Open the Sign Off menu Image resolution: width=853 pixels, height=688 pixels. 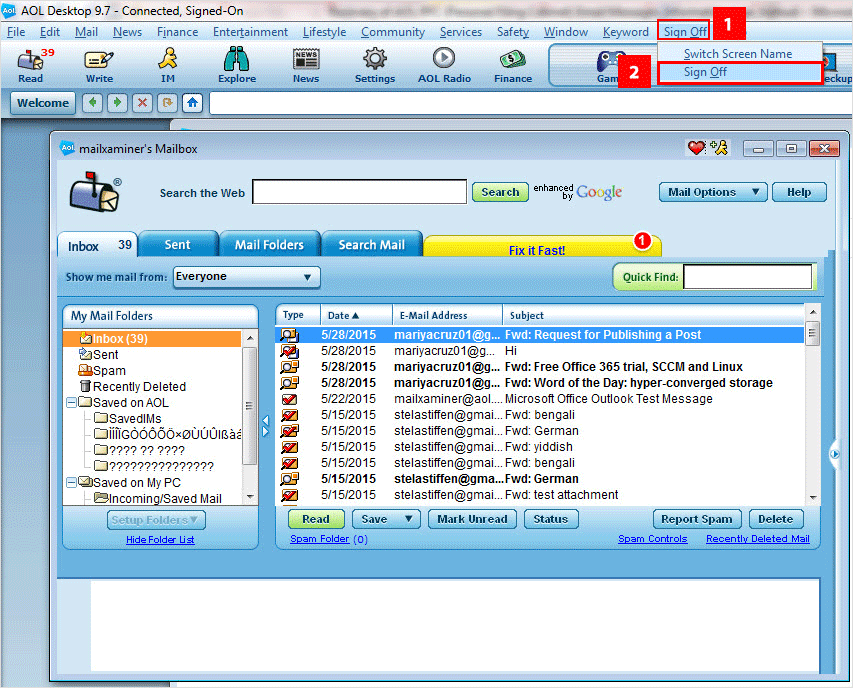[684, 32]
